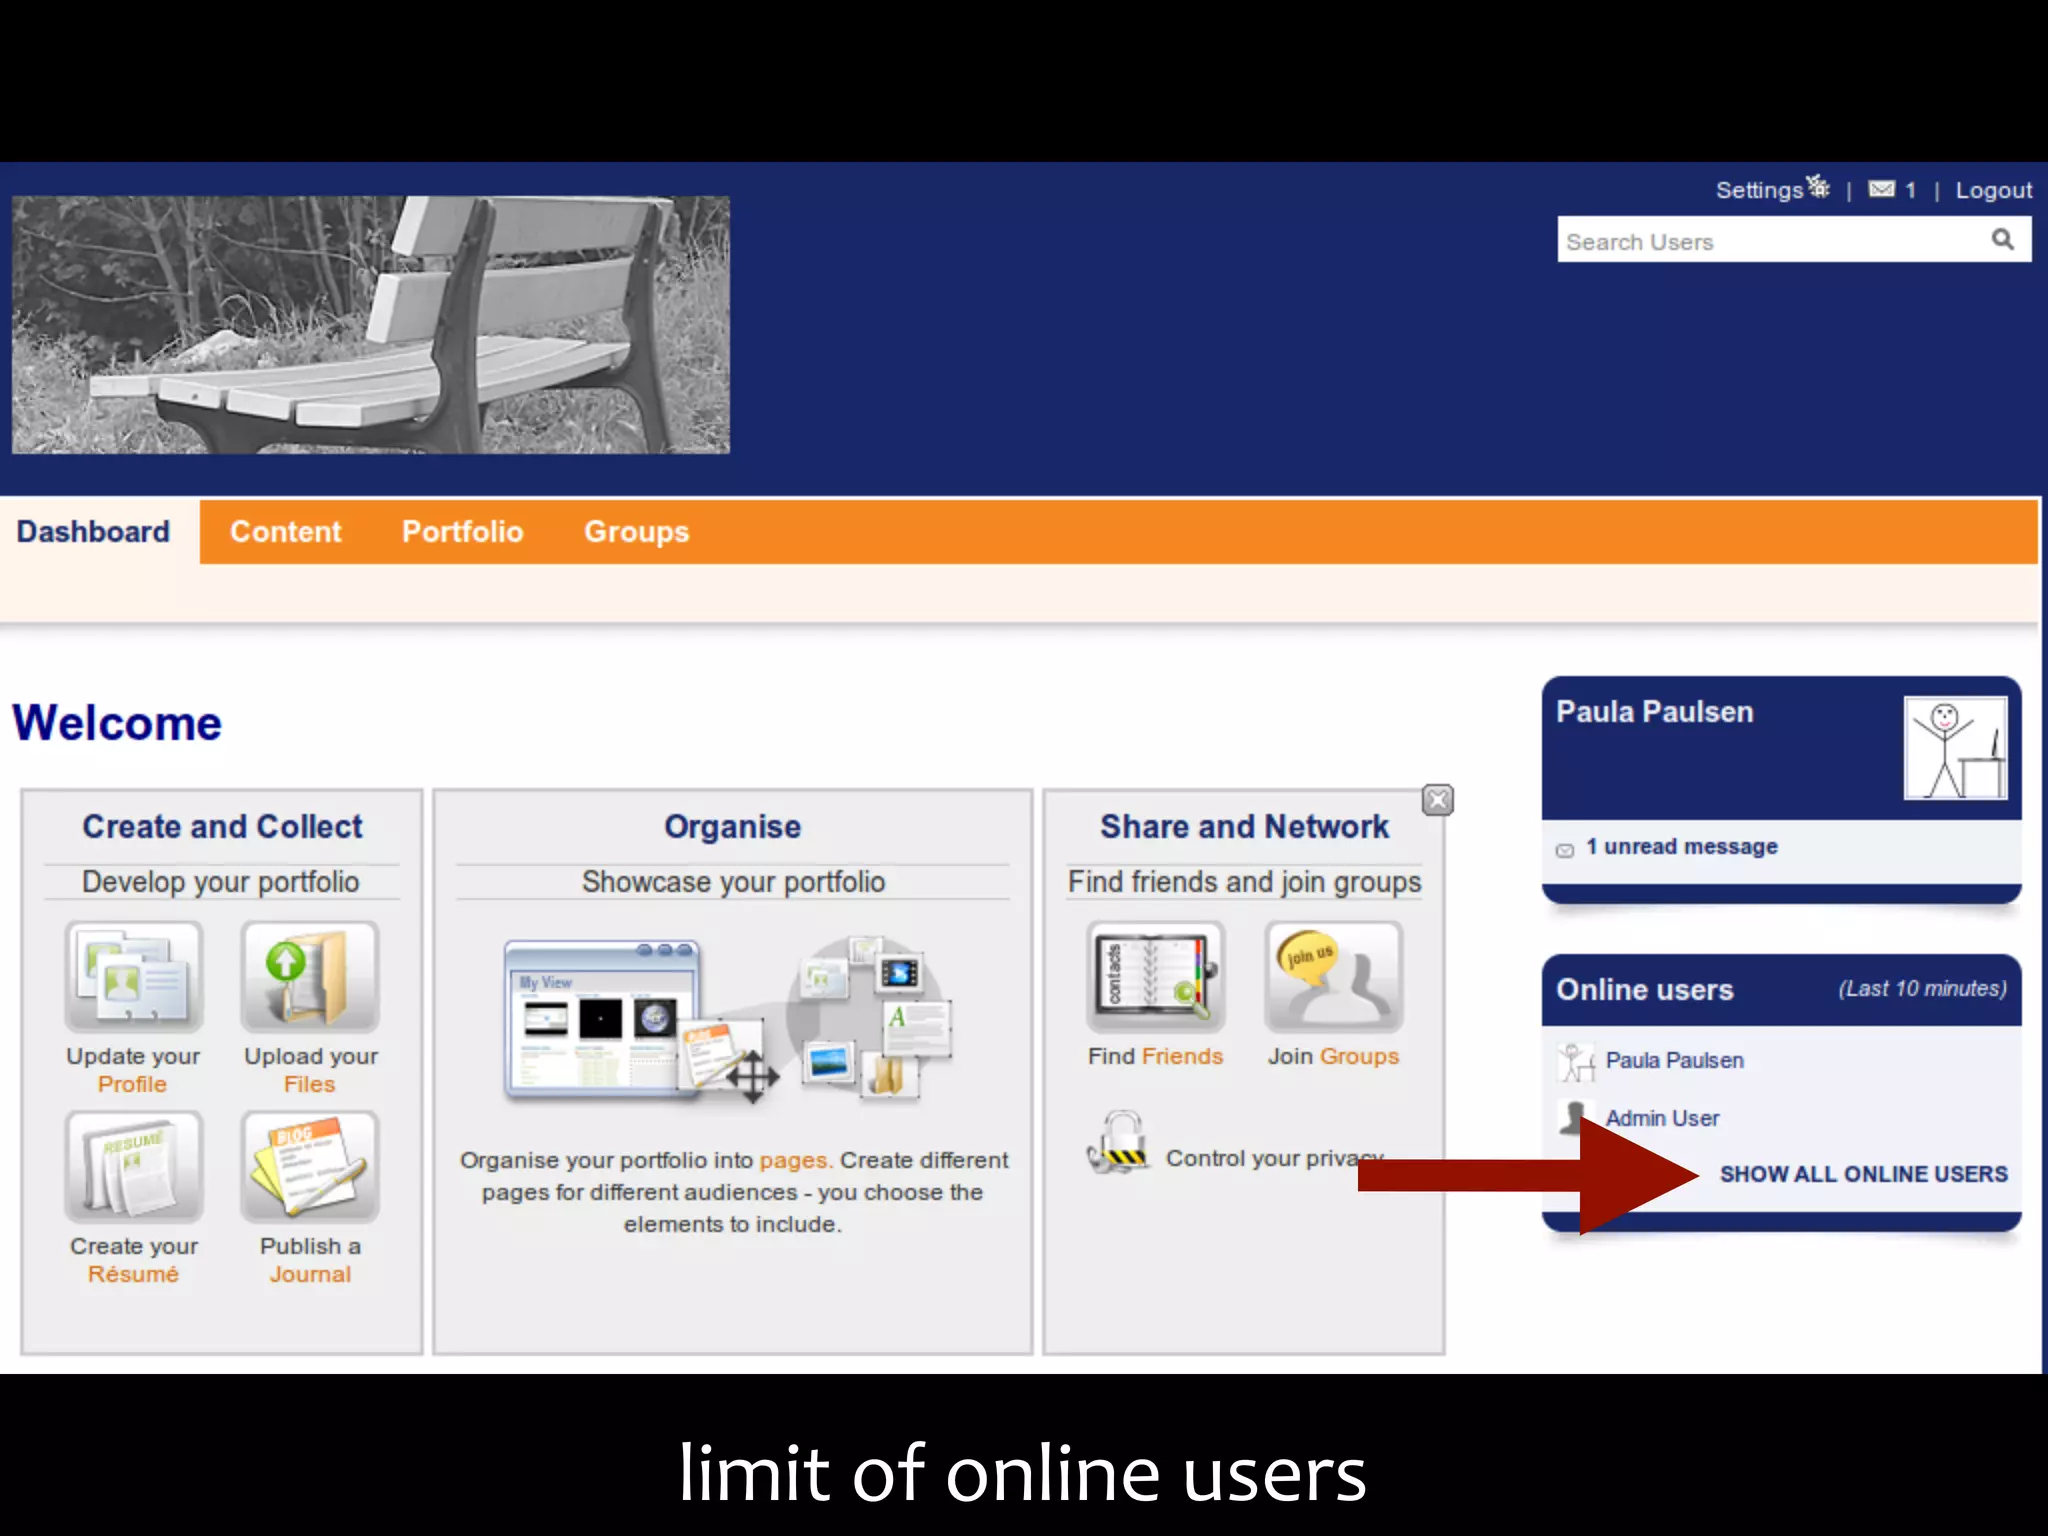Image resolution: width=2048 pixels, height=1536 pixels.
Task: Click the Welcome heading
Action: point(117,723)
